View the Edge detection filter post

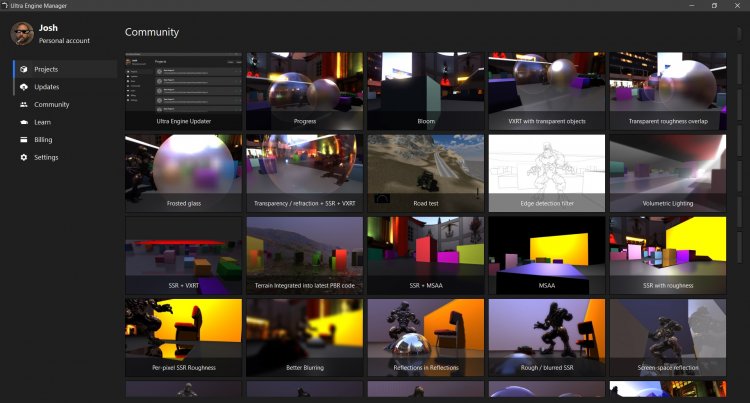[546, 173]
